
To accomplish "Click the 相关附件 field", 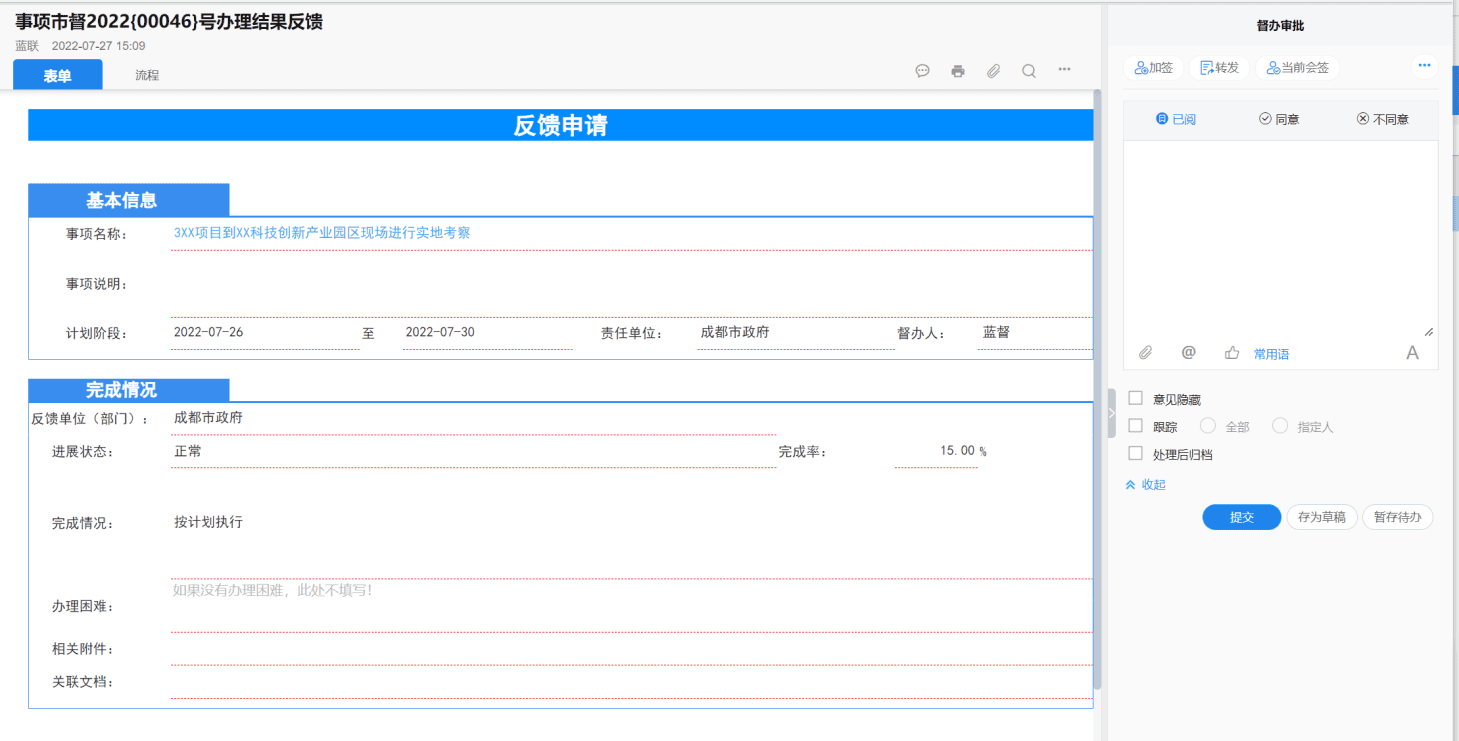I will pos(632,650).
